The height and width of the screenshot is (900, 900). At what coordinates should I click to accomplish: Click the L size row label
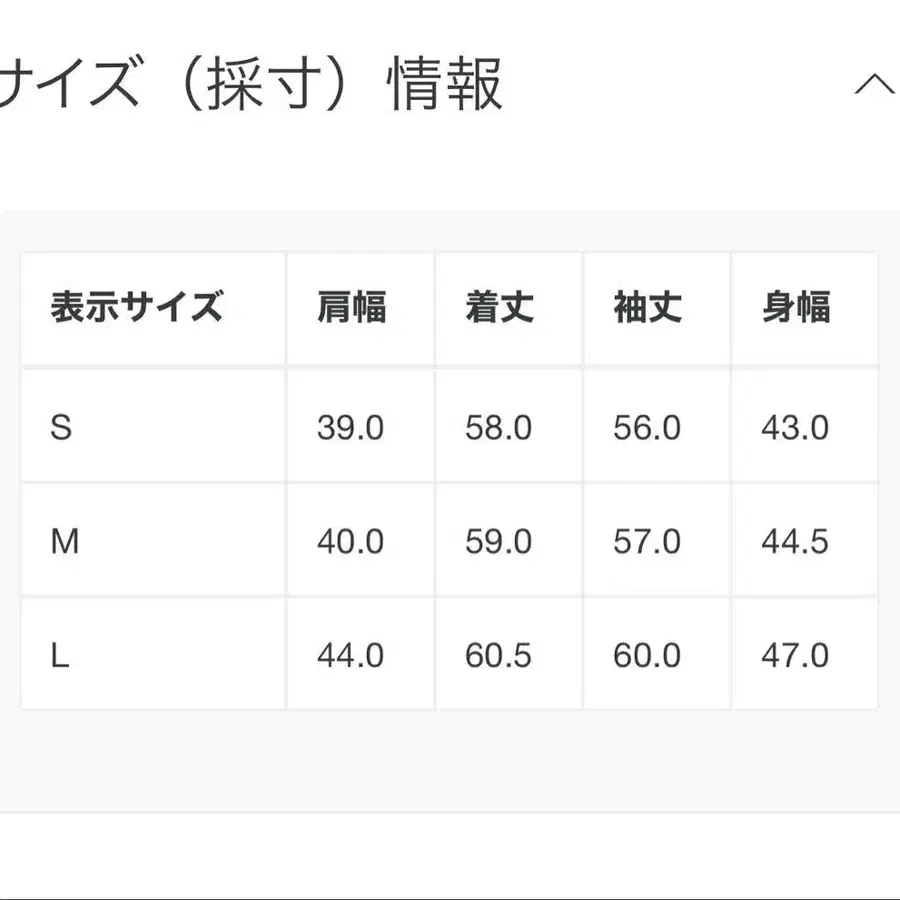pyautogui.click(x=62, y=655)
